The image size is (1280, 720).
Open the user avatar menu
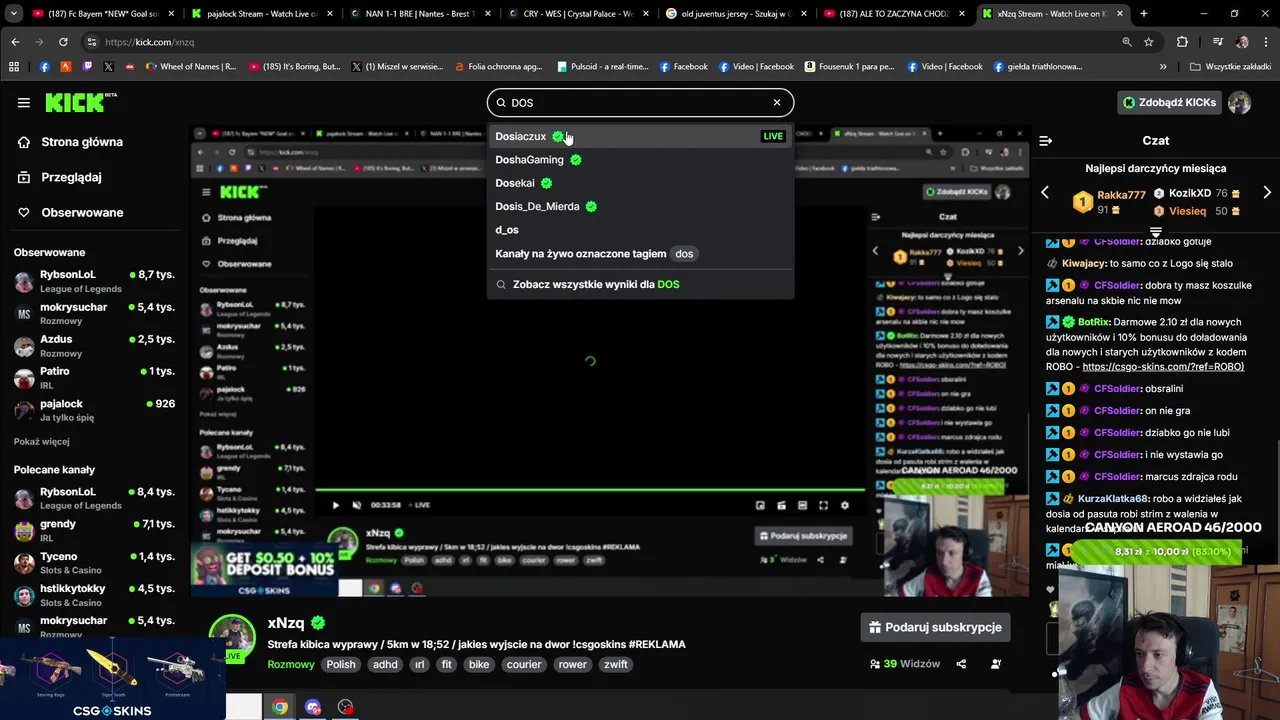coord(1239,102)
